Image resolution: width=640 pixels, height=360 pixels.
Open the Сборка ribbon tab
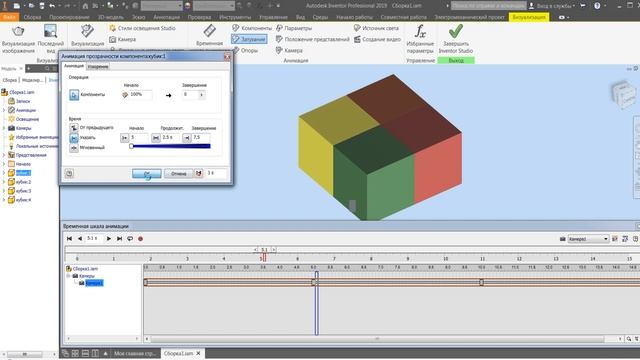[x=32, y=17]
